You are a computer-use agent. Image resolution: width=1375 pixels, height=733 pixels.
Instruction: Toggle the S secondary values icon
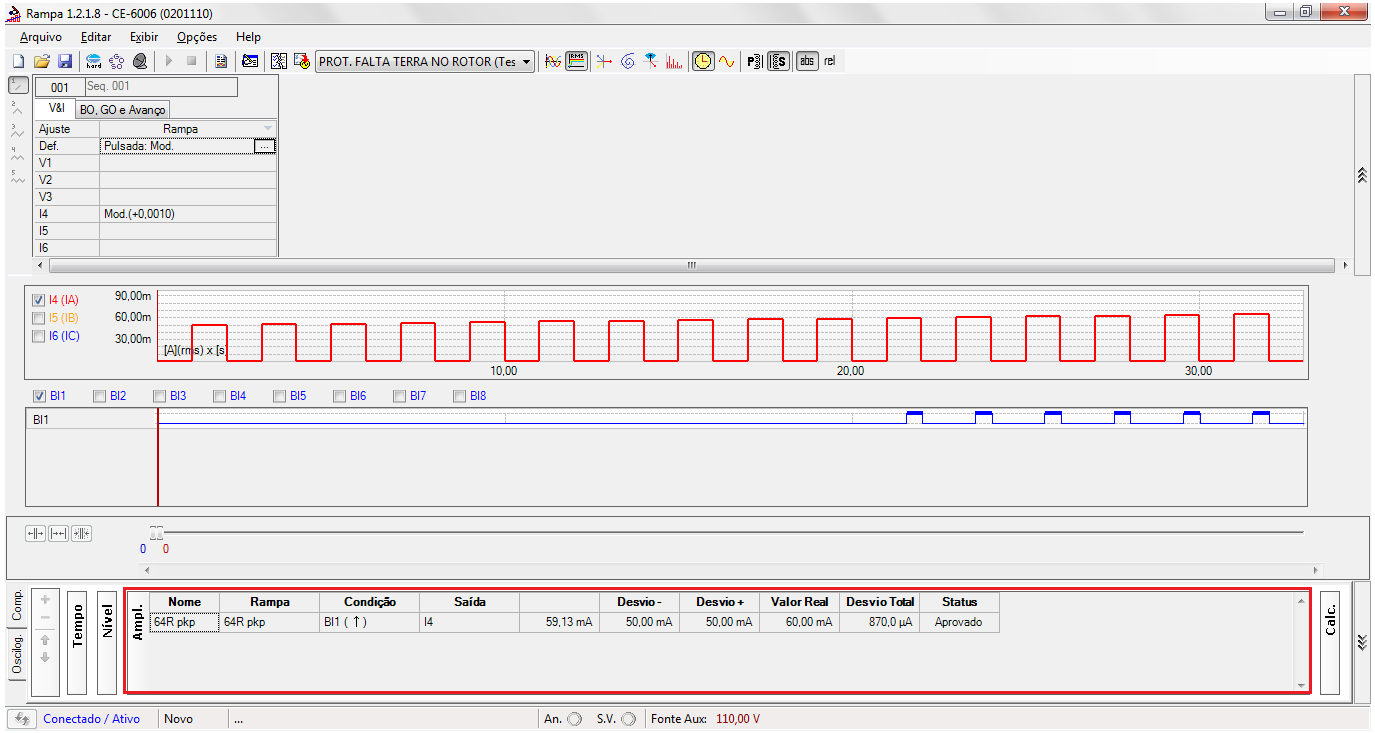[x=778, y=61]
